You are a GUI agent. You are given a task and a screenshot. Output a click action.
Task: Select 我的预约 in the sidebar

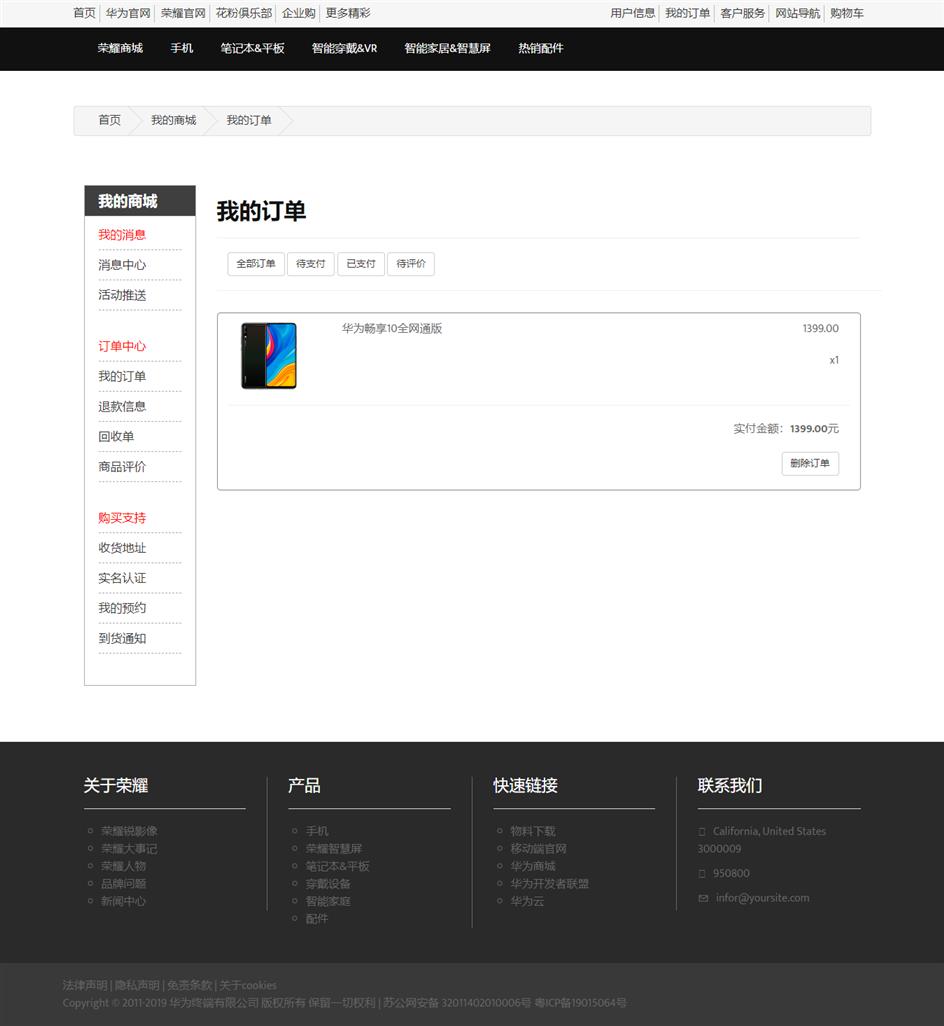pos(122,608)
